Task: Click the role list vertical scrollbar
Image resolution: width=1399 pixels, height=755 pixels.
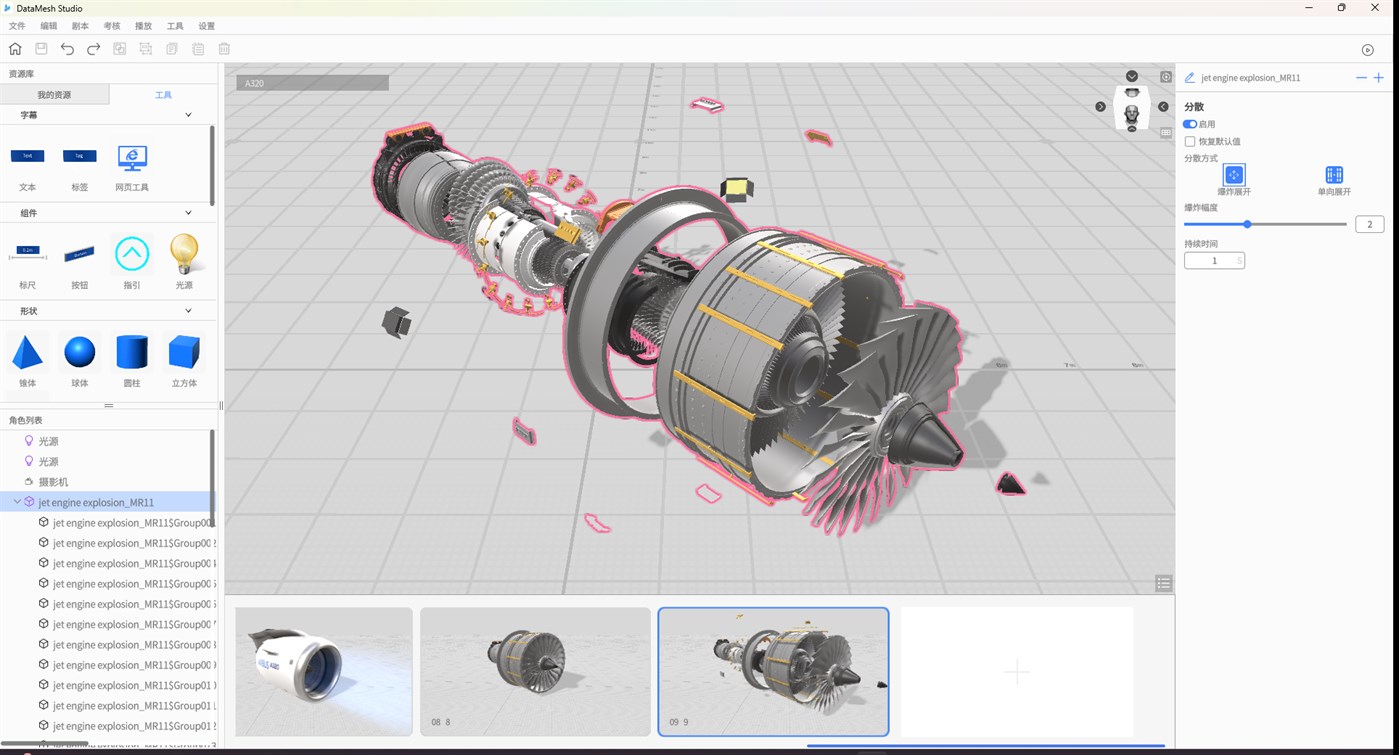Action: click(x=213, y=478)
